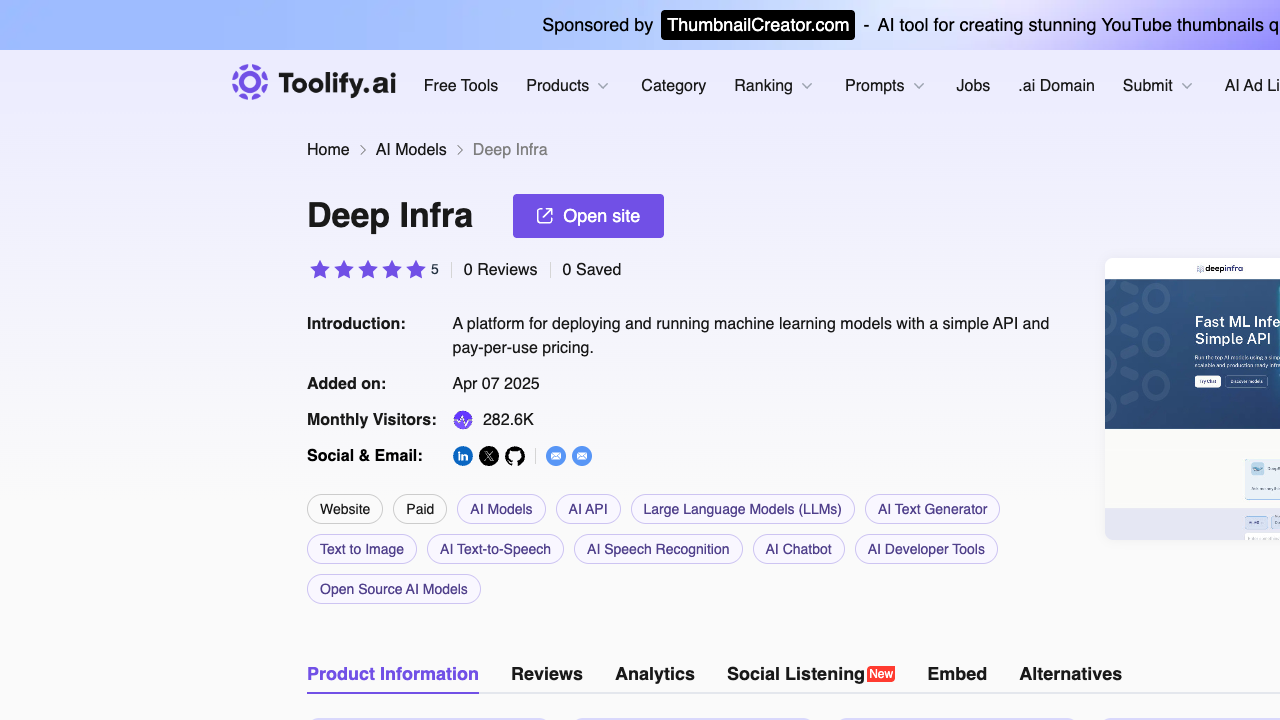Screen dimensions: 1280x720
Task: Expand the Ranking dropdown menu
Action: (774, 86)
